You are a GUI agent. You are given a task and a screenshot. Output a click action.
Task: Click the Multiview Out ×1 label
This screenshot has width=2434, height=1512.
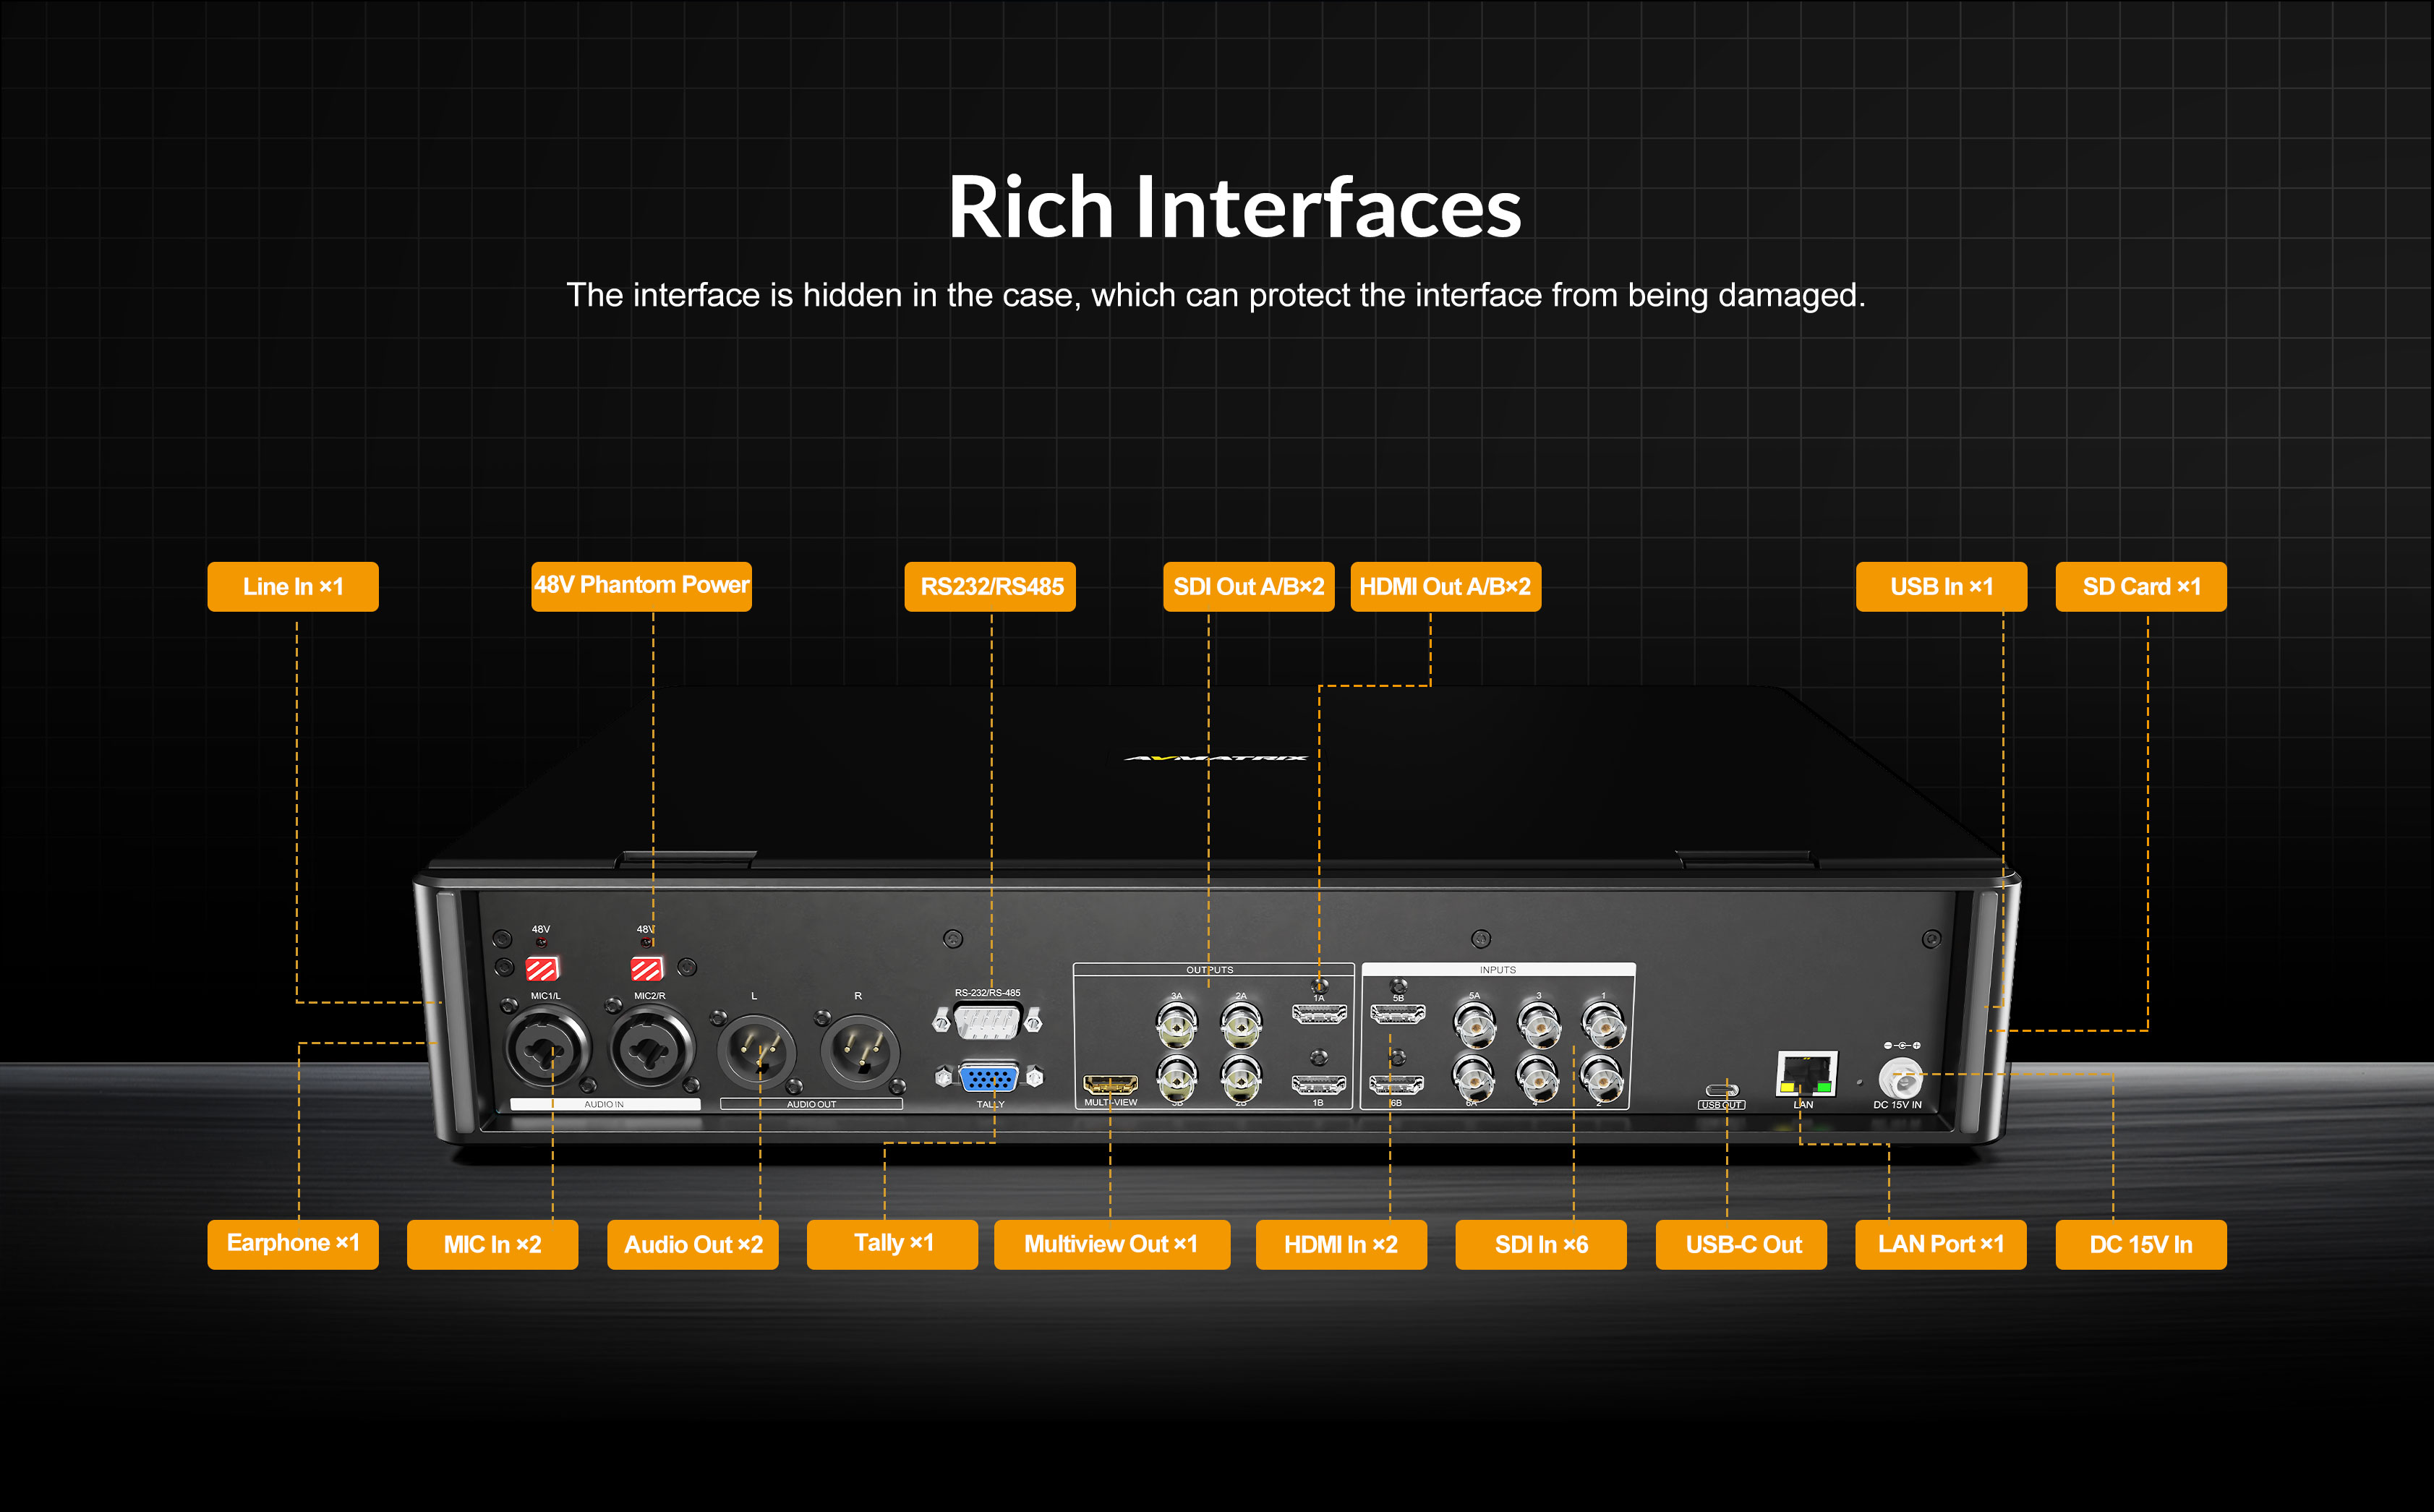[x=1111, y=1244]
